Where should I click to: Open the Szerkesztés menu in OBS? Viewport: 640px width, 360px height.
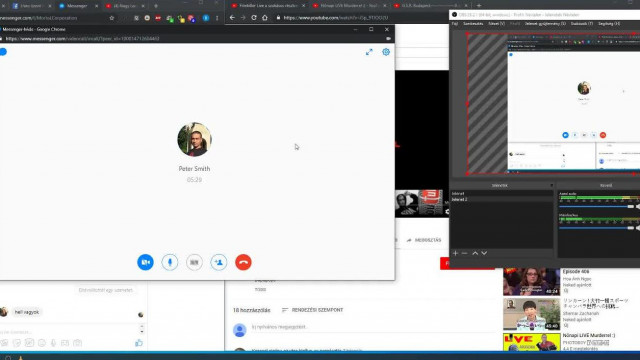[x=473, y=24]
